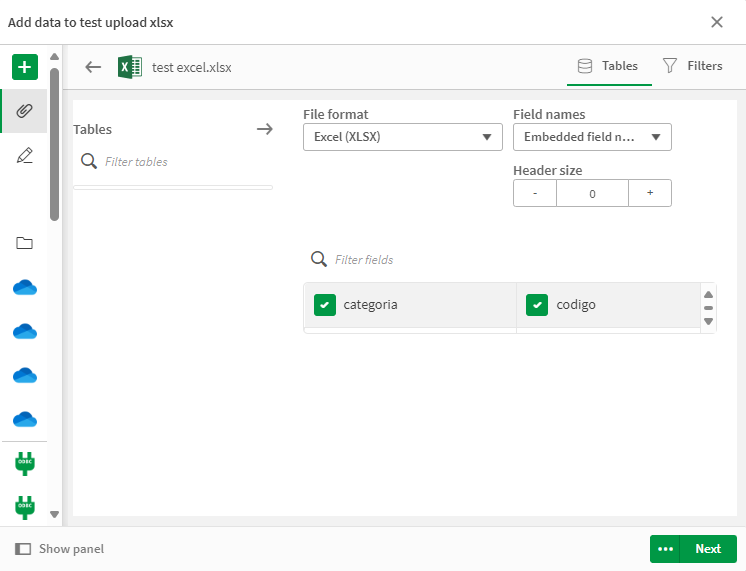Click the first ODBC connector icon

pyautogui.click(x=25, y=463)
